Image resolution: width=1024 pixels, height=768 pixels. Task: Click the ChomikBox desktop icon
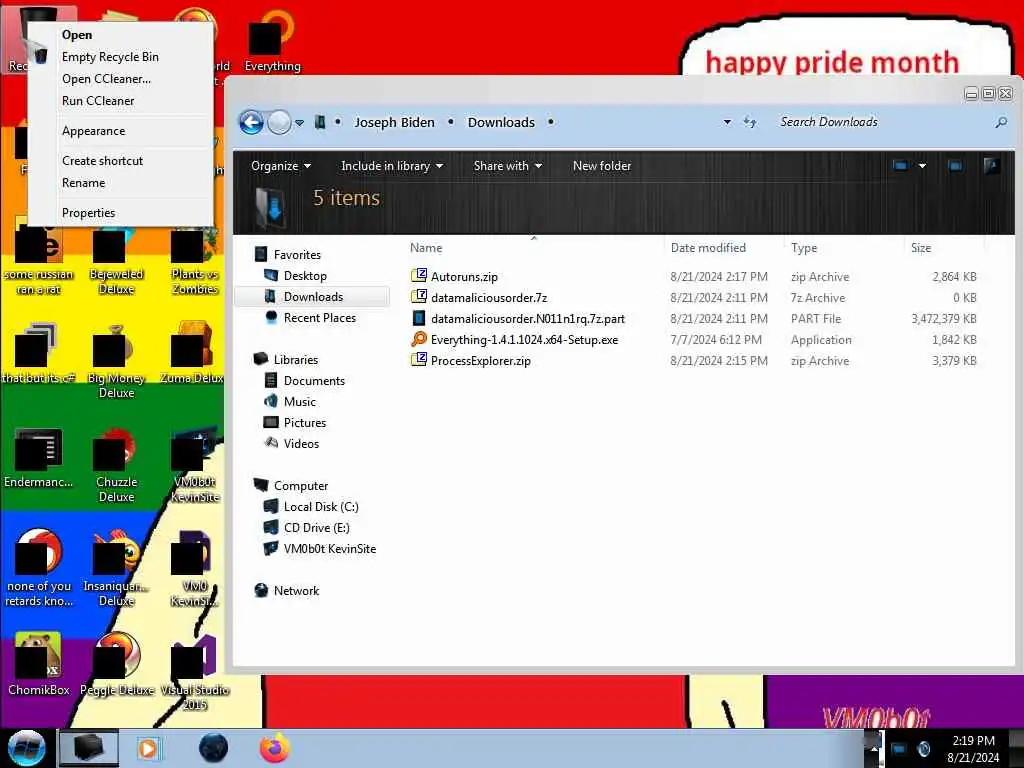(x=38, y=663)
